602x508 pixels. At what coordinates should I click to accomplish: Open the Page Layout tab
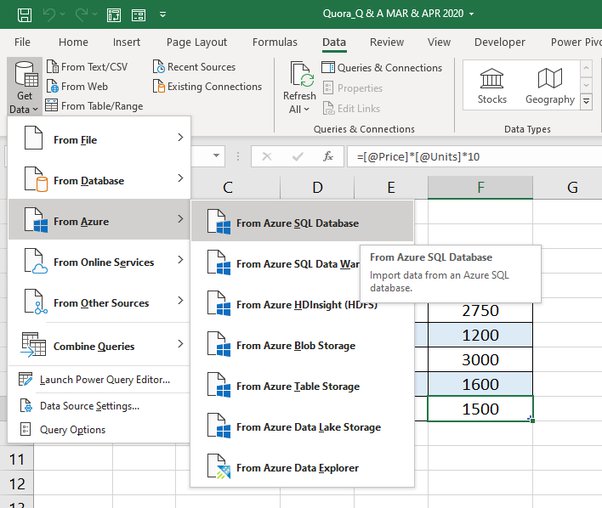pos(197,42)
